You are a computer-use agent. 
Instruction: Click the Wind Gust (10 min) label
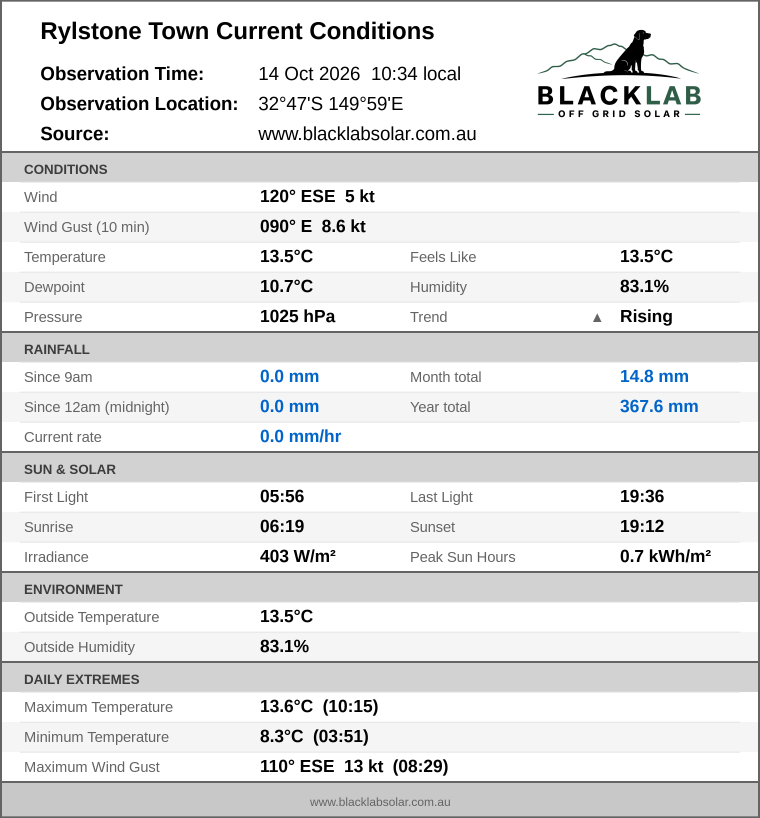tap(87, 227)
